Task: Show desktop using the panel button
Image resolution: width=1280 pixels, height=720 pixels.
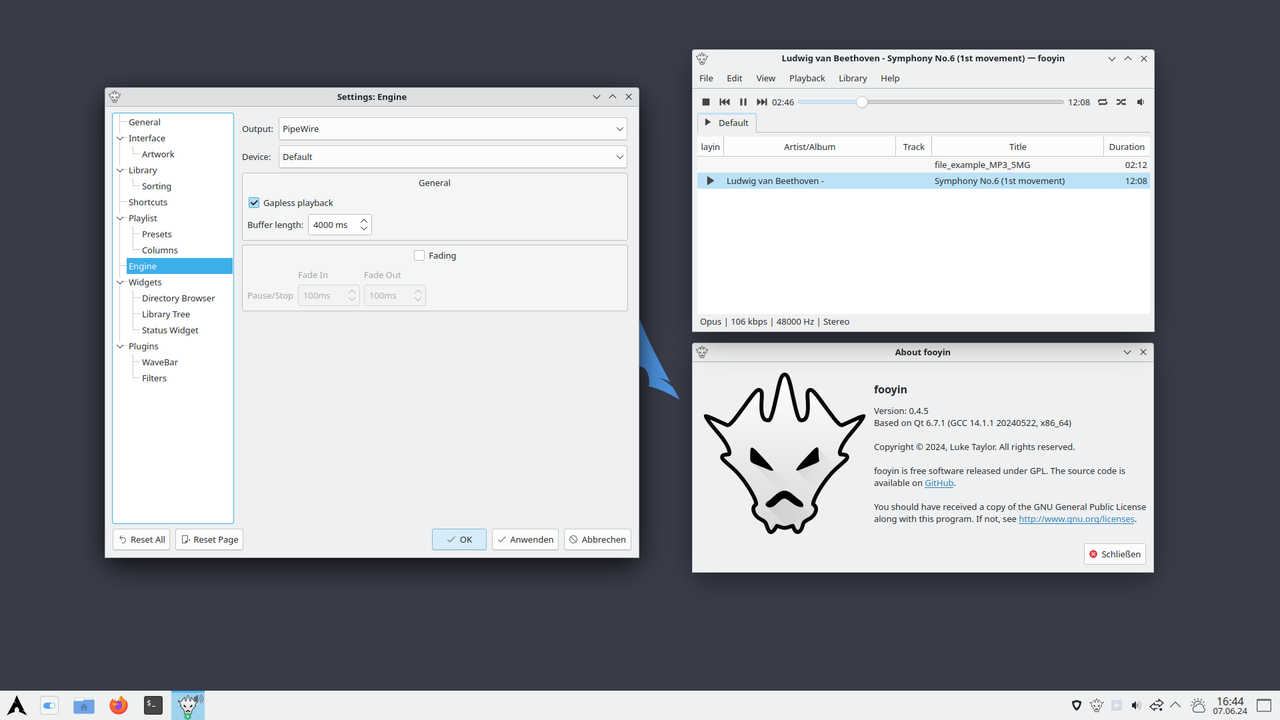Action: 1265,705
